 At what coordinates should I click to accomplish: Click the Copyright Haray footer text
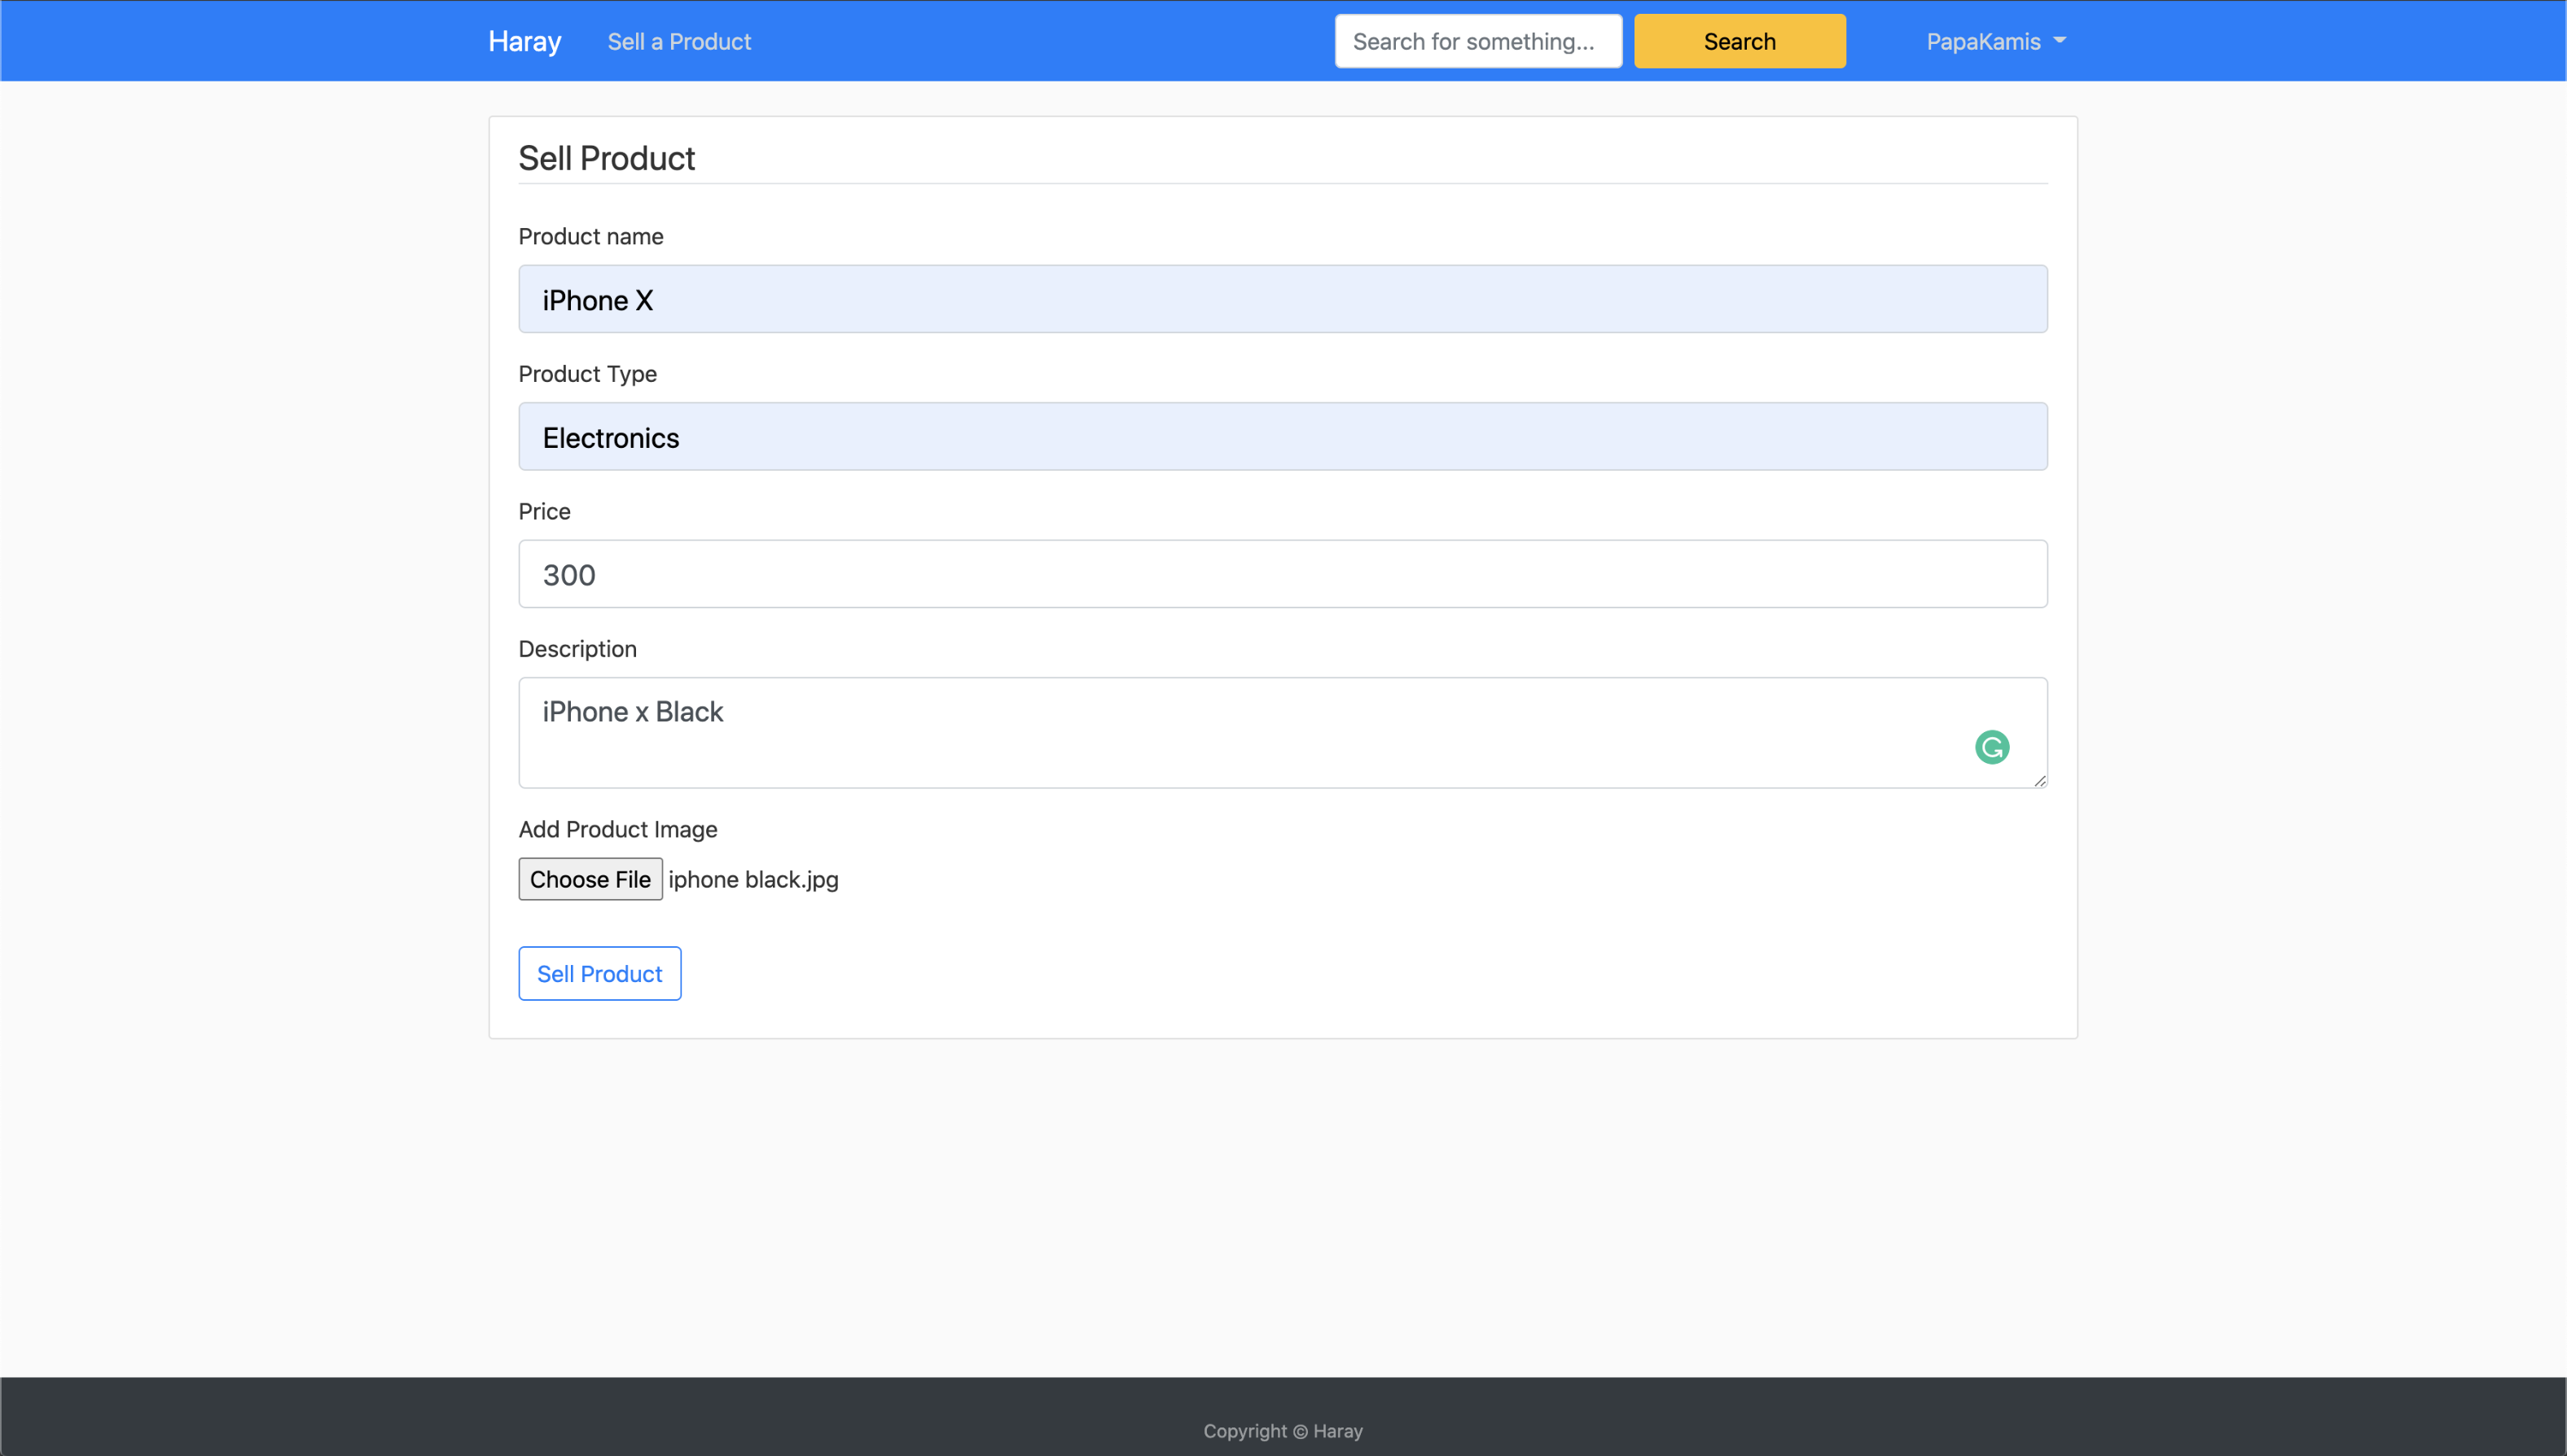coord(1283,1430)
